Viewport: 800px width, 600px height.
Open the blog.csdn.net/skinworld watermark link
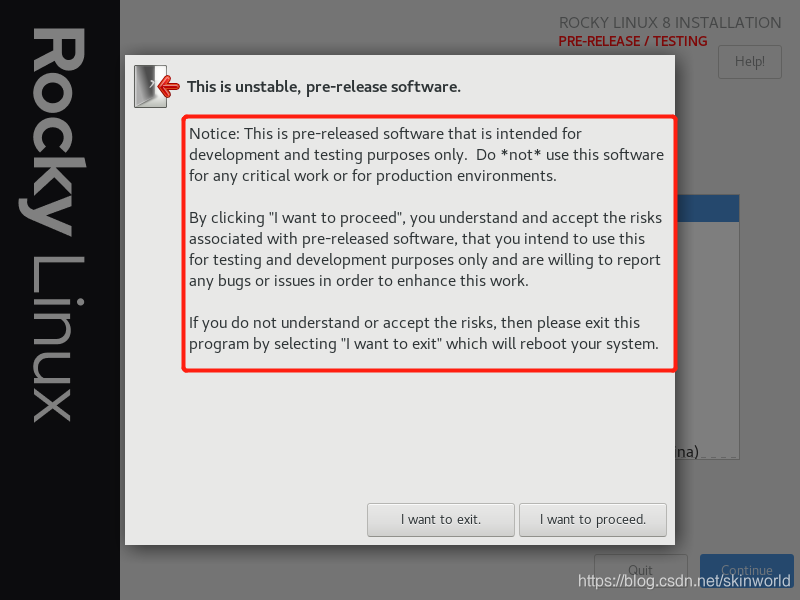684,581
